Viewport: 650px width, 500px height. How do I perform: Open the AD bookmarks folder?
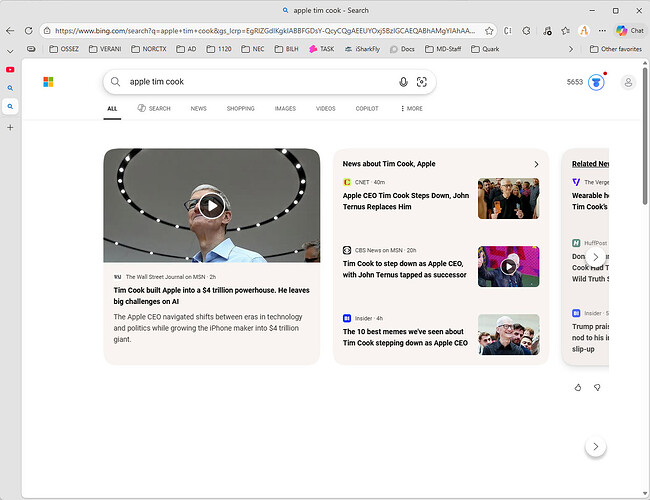coord(186,49)
